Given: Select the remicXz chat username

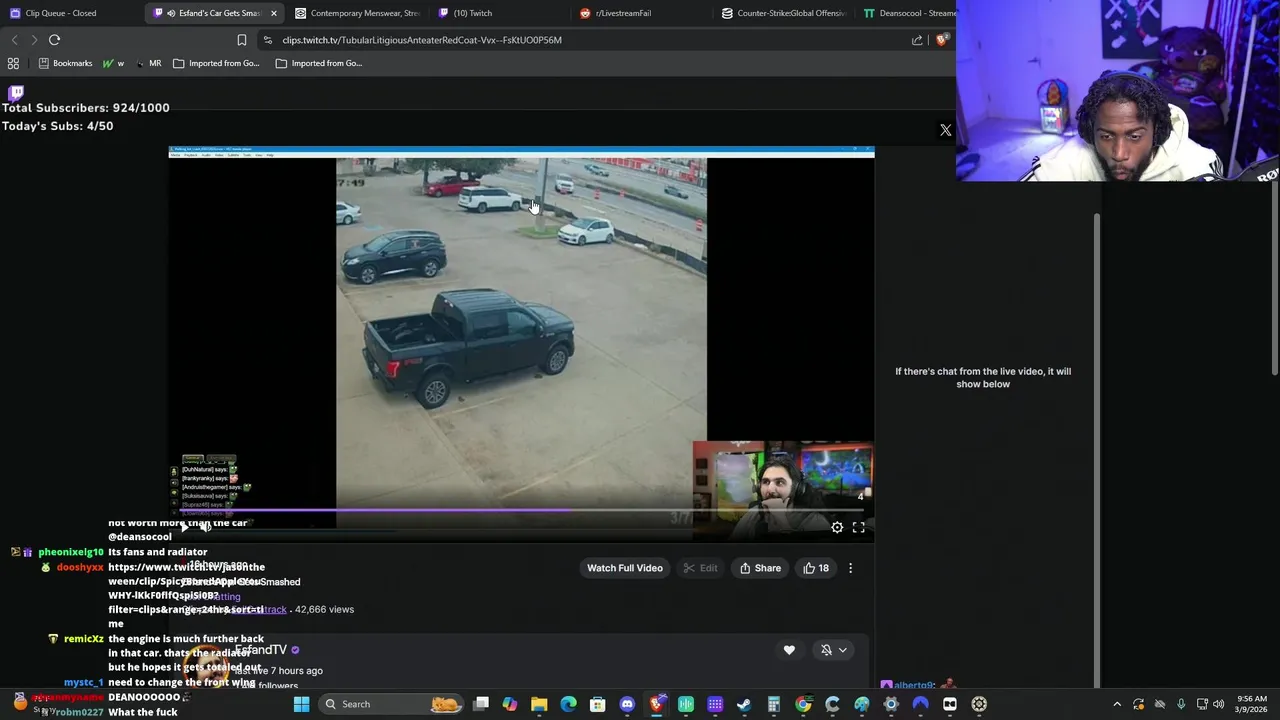Looking at the screenshot, I should [x=83, y=639].
